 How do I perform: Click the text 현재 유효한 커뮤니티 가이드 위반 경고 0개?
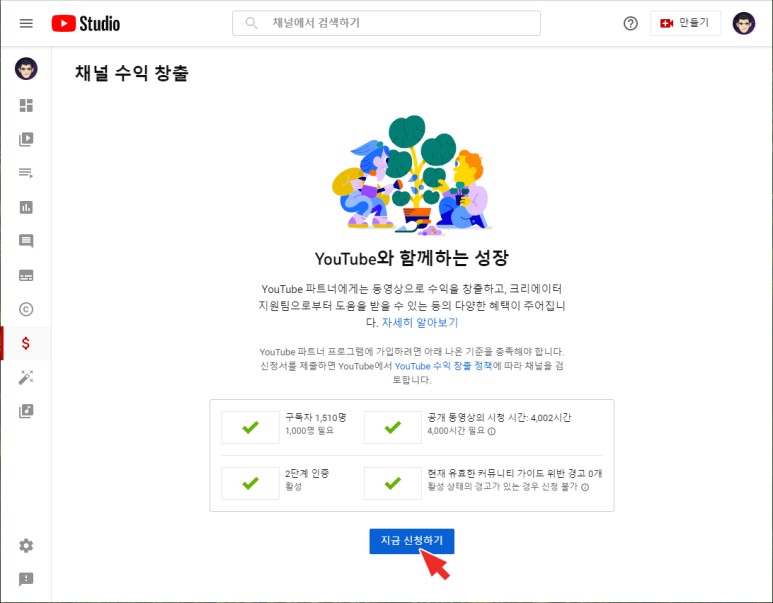(x=515, y=473)
